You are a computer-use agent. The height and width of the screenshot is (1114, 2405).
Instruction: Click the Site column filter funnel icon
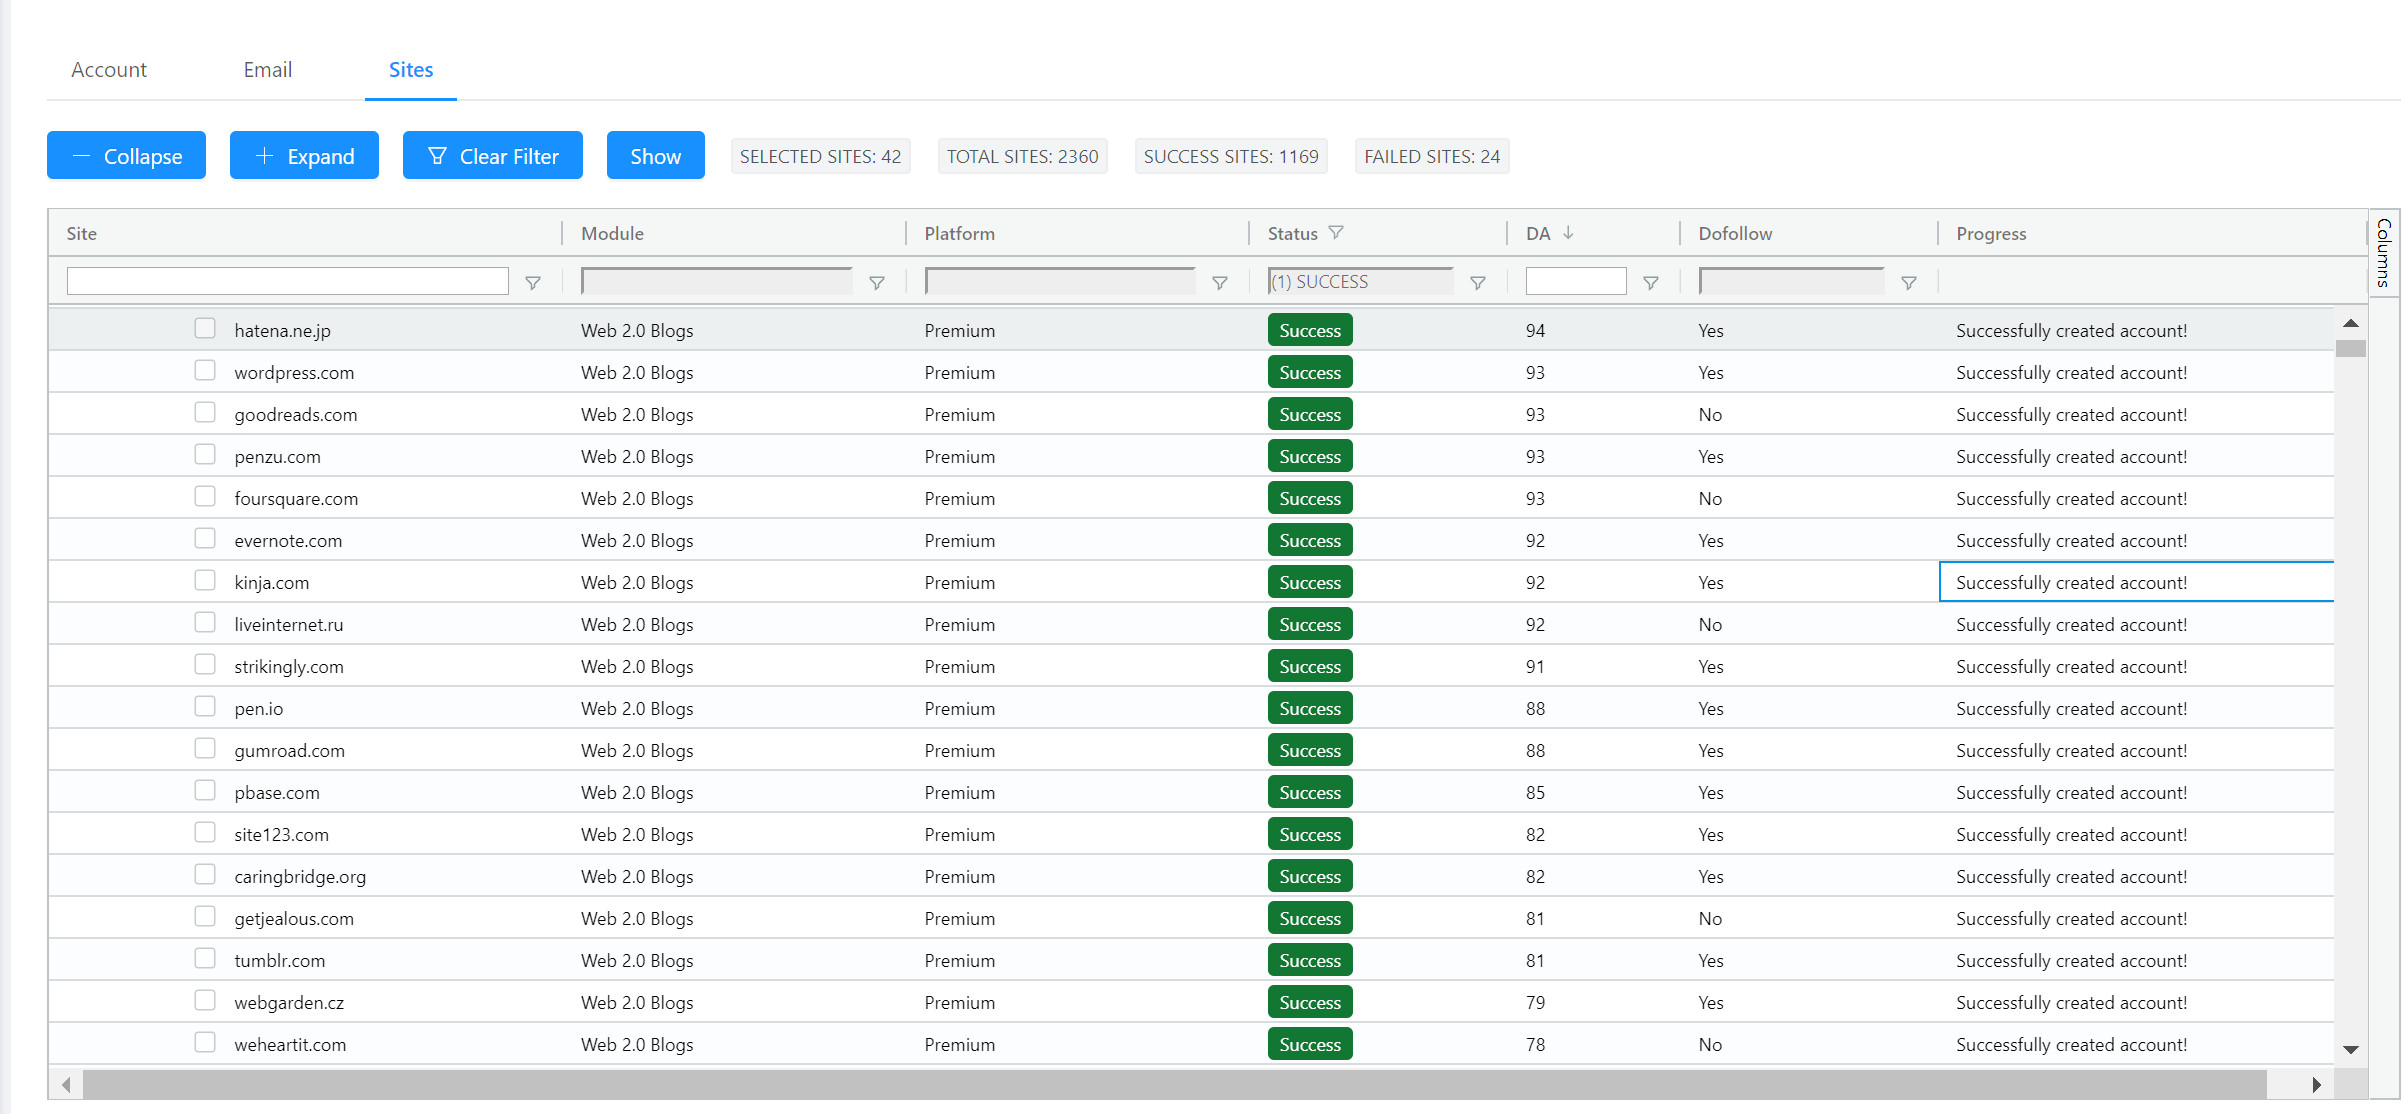coord(533,283)
